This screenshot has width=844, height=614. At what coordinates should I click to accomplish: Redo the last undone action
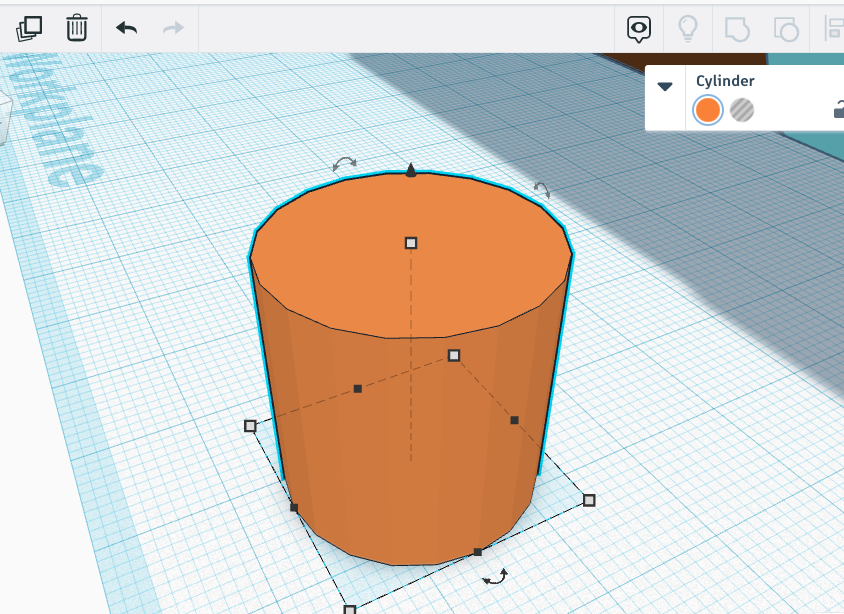click(173, 28)
